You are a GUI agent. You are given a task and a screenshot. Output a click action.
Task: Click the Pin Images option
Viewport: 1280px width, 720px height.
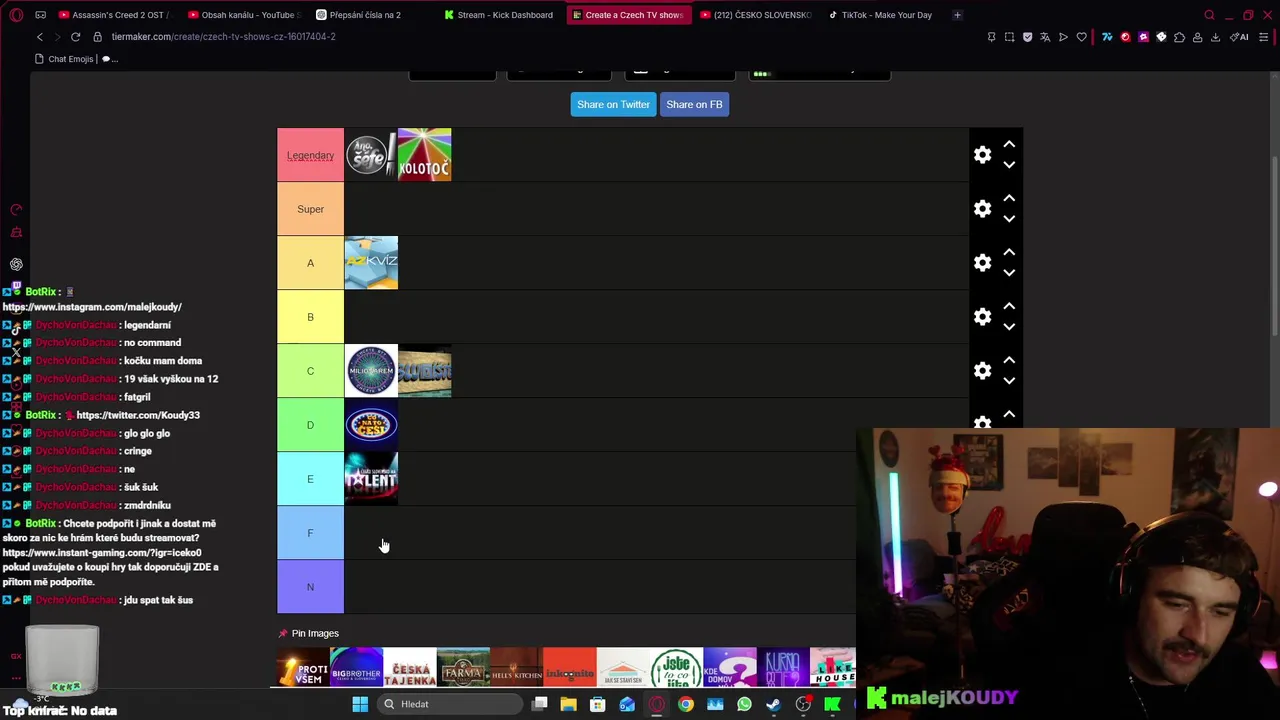[x=309, y=633]
